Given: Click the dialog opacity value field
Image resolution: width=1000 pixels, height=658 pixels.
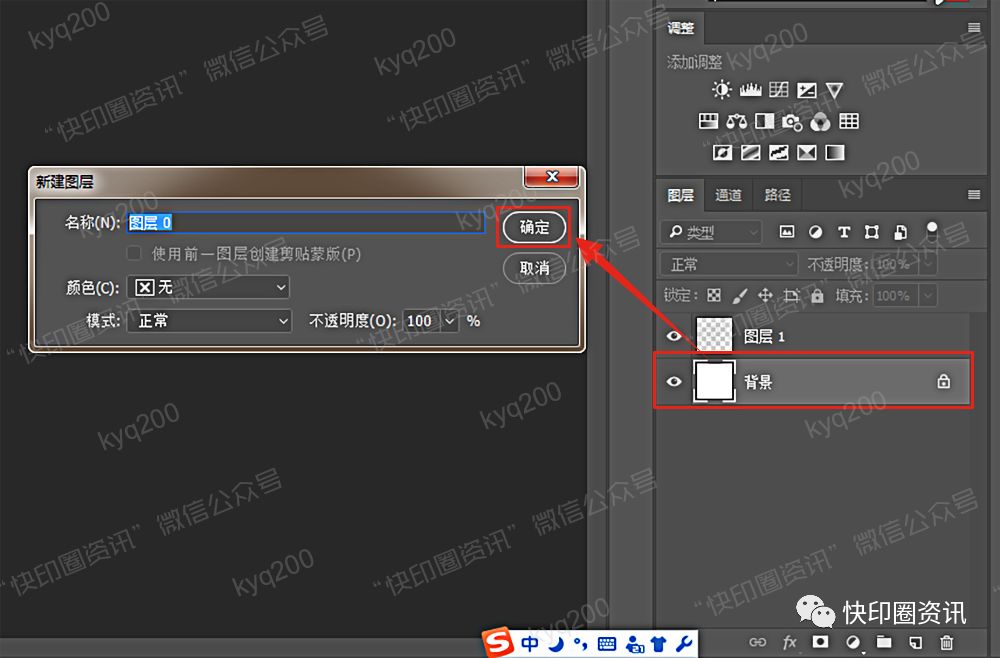Looking at the screenshot, I should point(422,321).
